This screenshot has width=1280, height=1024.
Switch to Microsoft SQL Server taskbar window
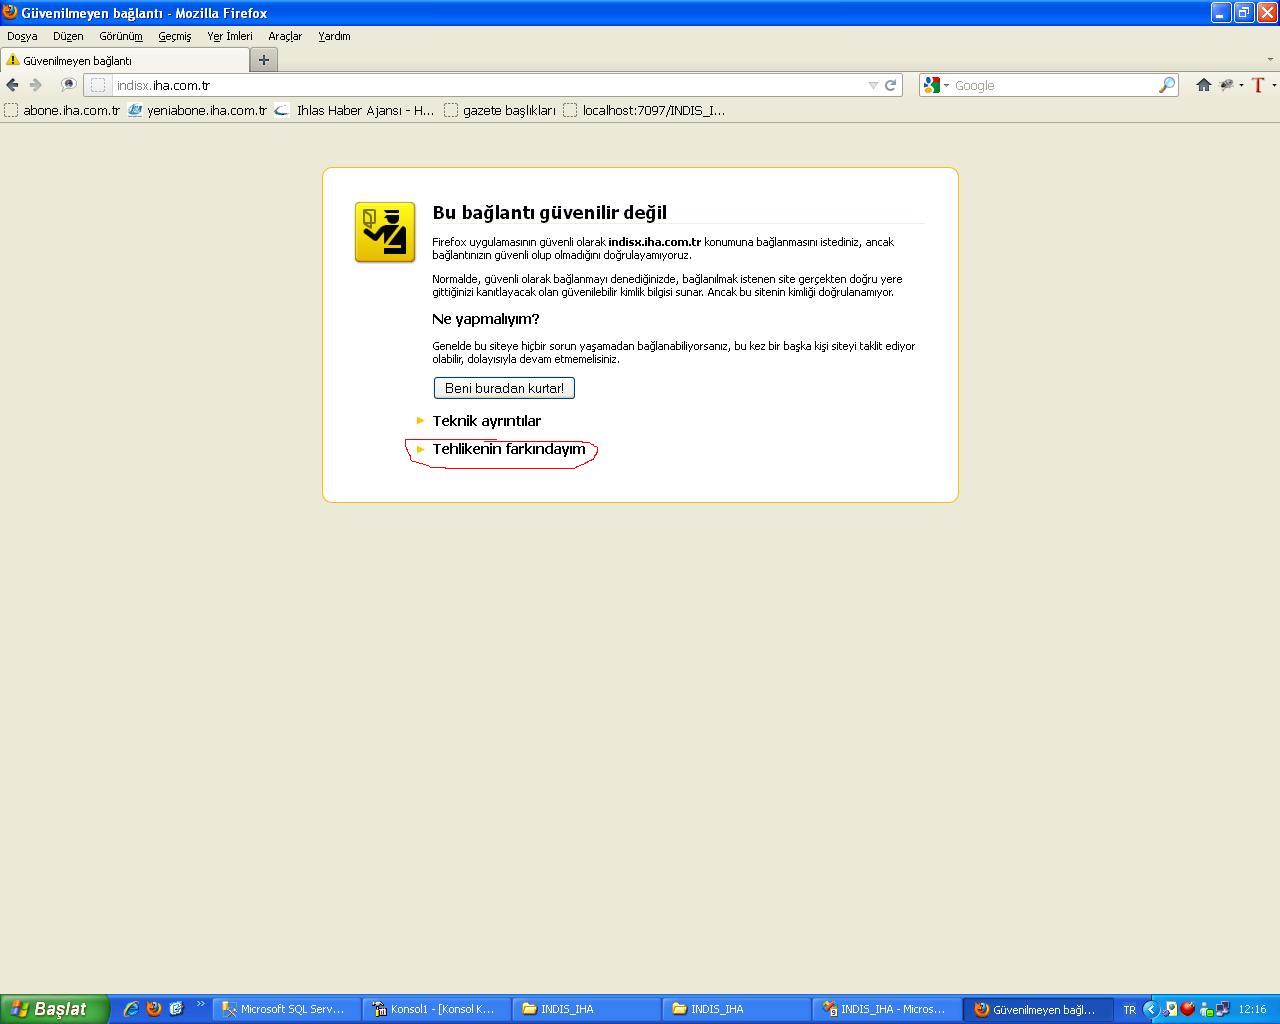286,1009
